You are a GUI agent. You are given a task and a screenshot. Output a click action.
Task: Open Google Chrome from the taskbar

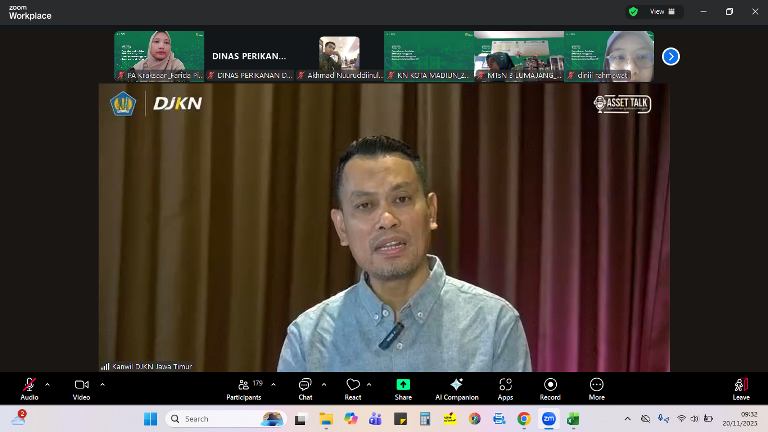pos(524,419)
